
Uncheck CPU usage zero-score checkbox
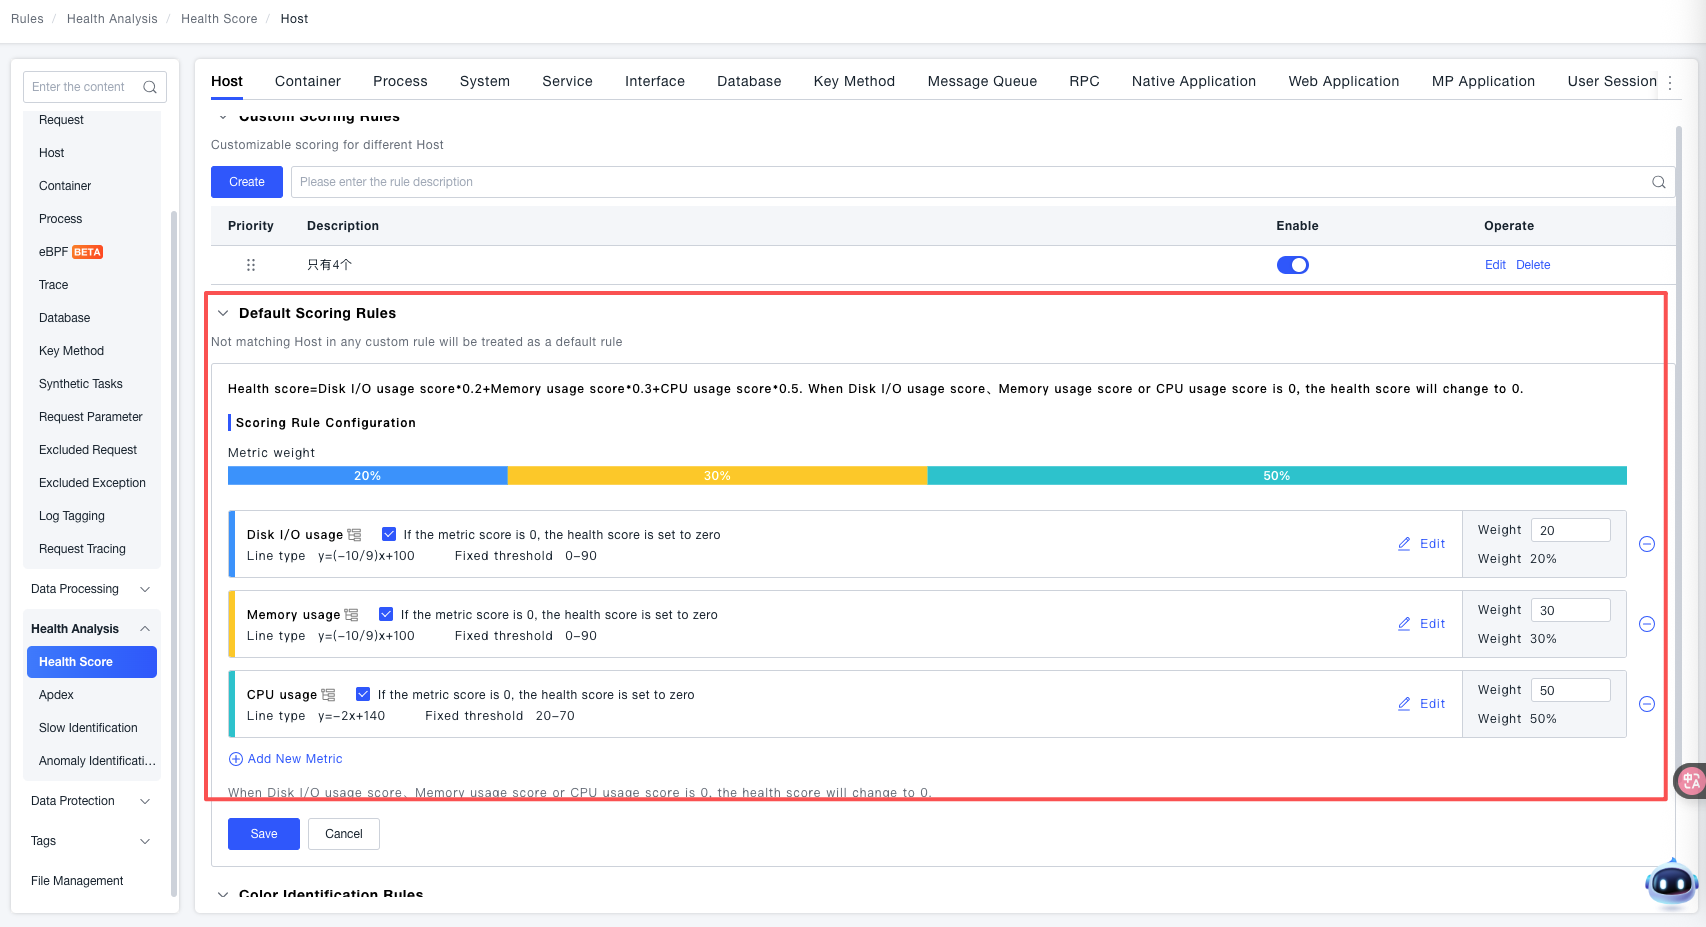click(363, 695)
